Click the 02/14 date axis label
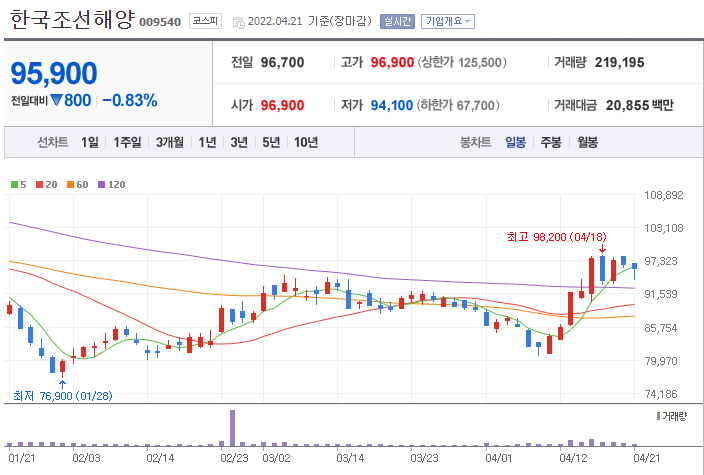Screen dimensions: 704x475 pos(160,458)
